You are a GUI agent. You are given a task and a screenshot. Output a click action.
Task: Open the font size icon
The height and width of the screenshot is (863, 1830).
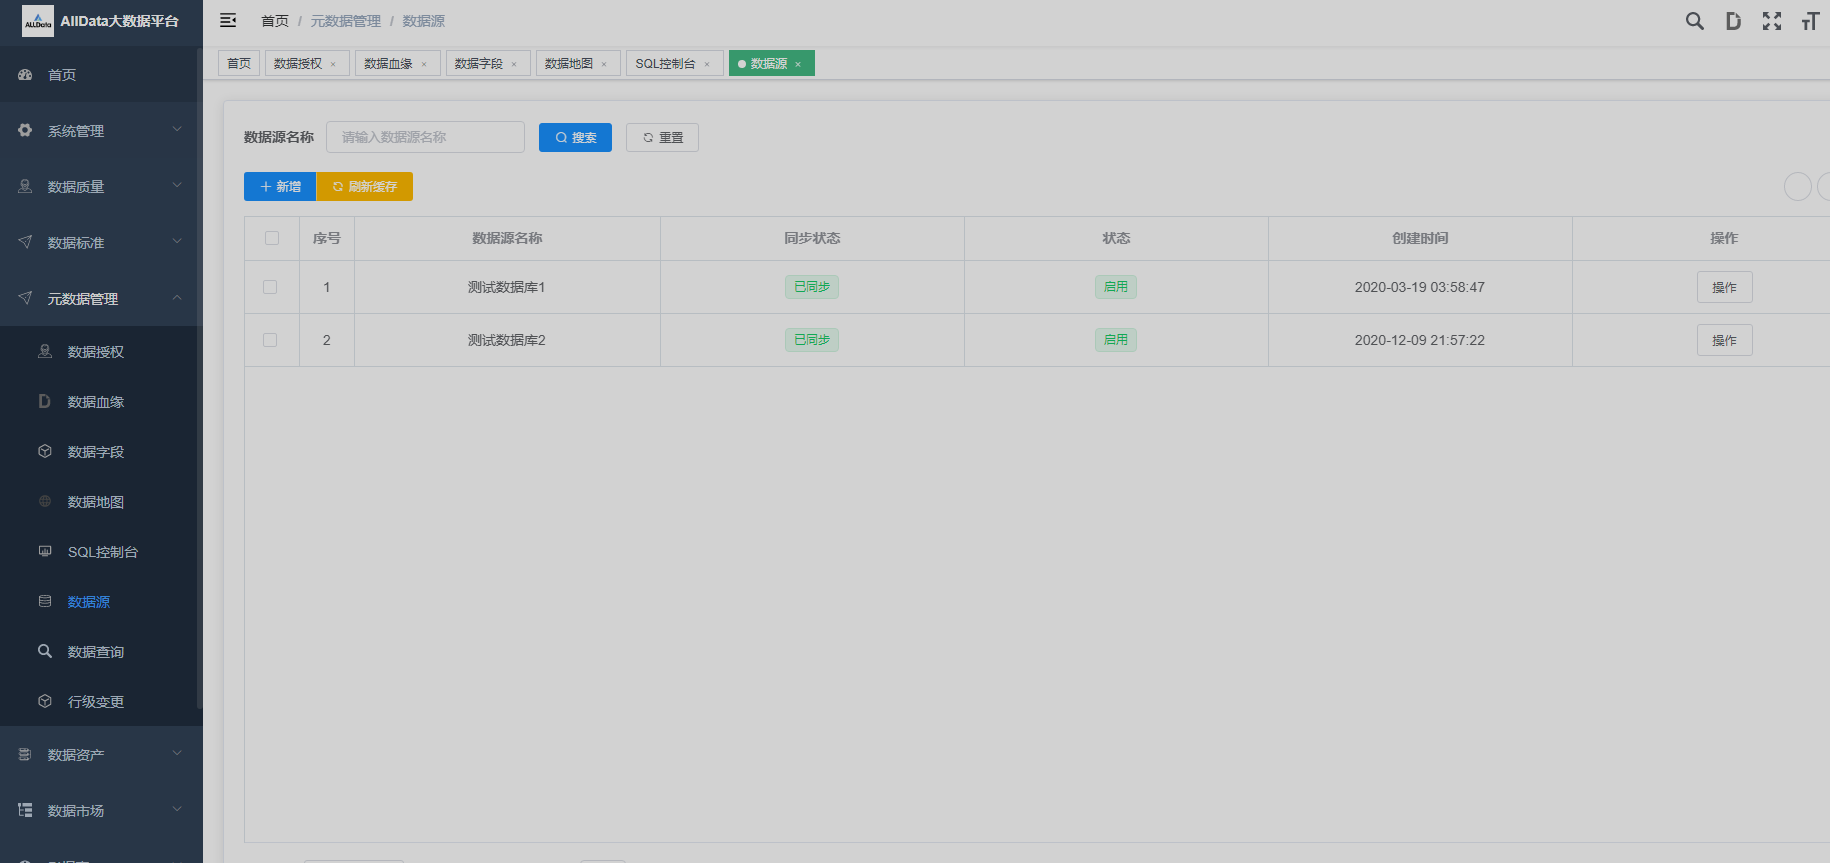tap(1810, 21)
